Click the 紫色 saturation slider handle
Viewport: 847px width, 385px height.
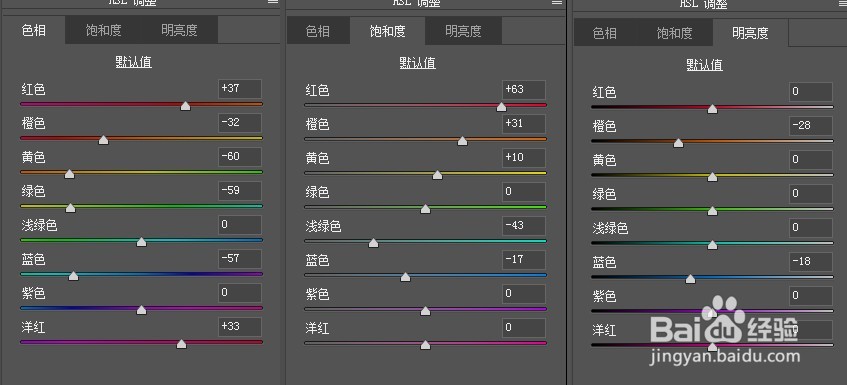[425, 311]
